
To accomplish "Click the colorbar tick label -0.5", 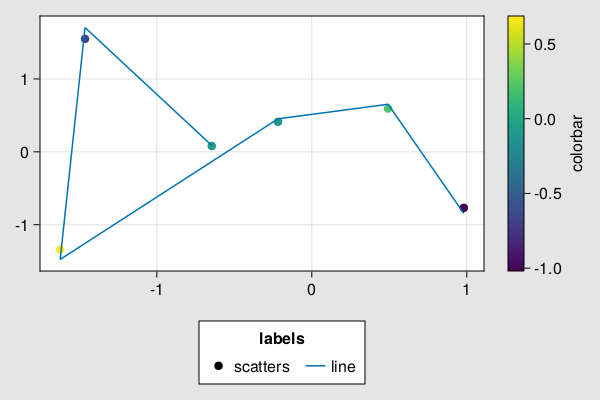I will [548, 194].
